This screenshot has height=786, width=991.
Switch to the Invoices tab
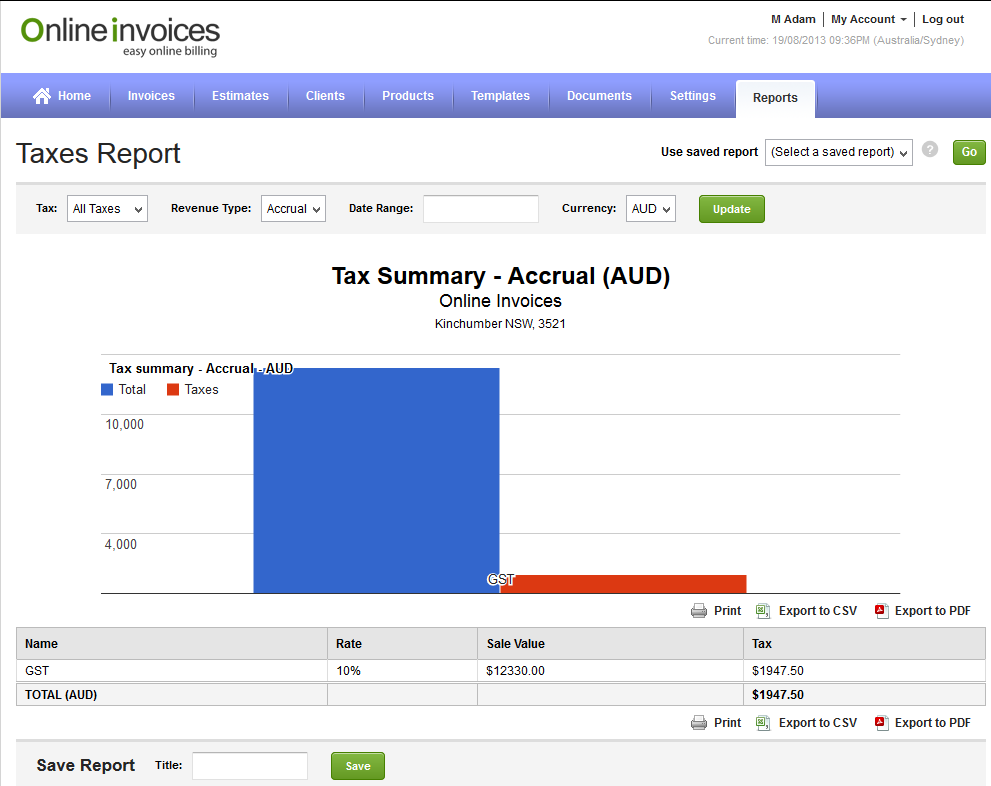151,96
